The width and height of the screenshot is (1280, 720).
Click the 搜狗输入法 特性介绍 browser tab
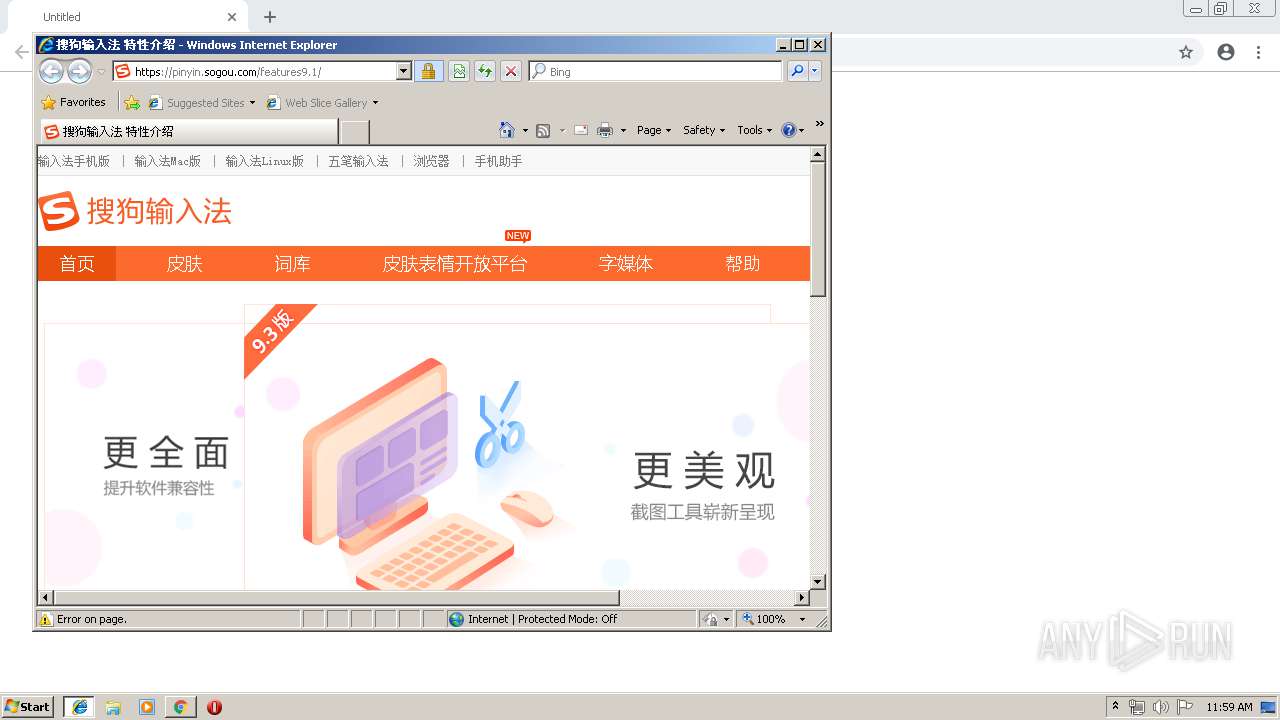point(189,131)
